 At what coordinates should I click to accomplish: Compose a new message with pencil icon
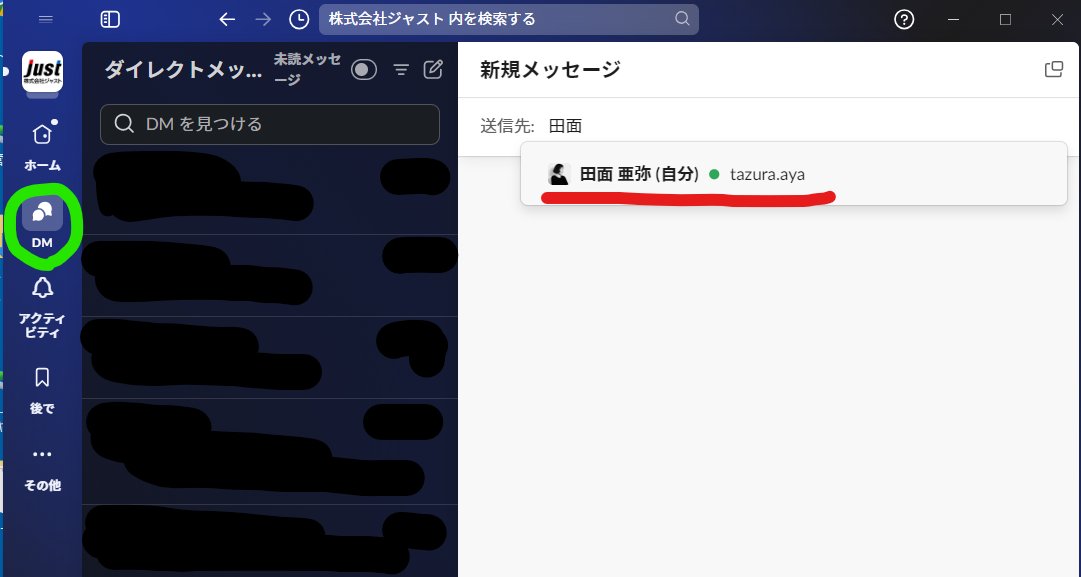point(433,69)
